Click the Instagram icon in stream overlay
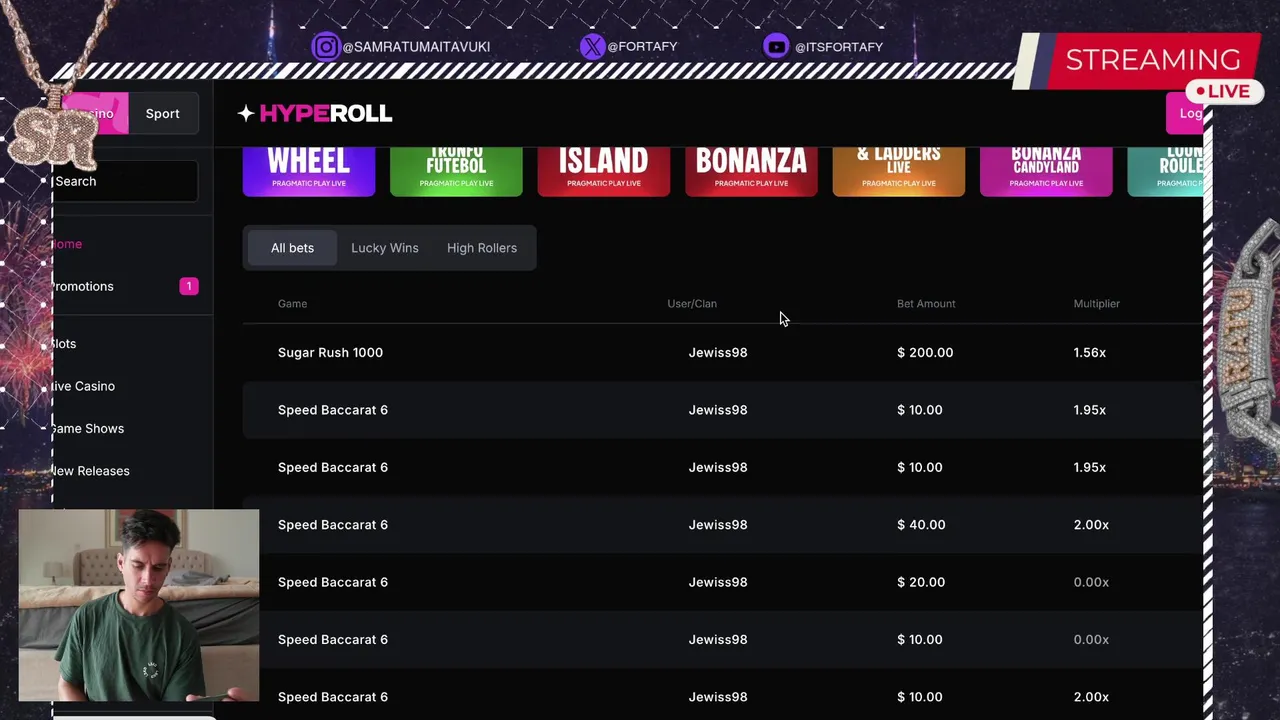 [326, 47]
